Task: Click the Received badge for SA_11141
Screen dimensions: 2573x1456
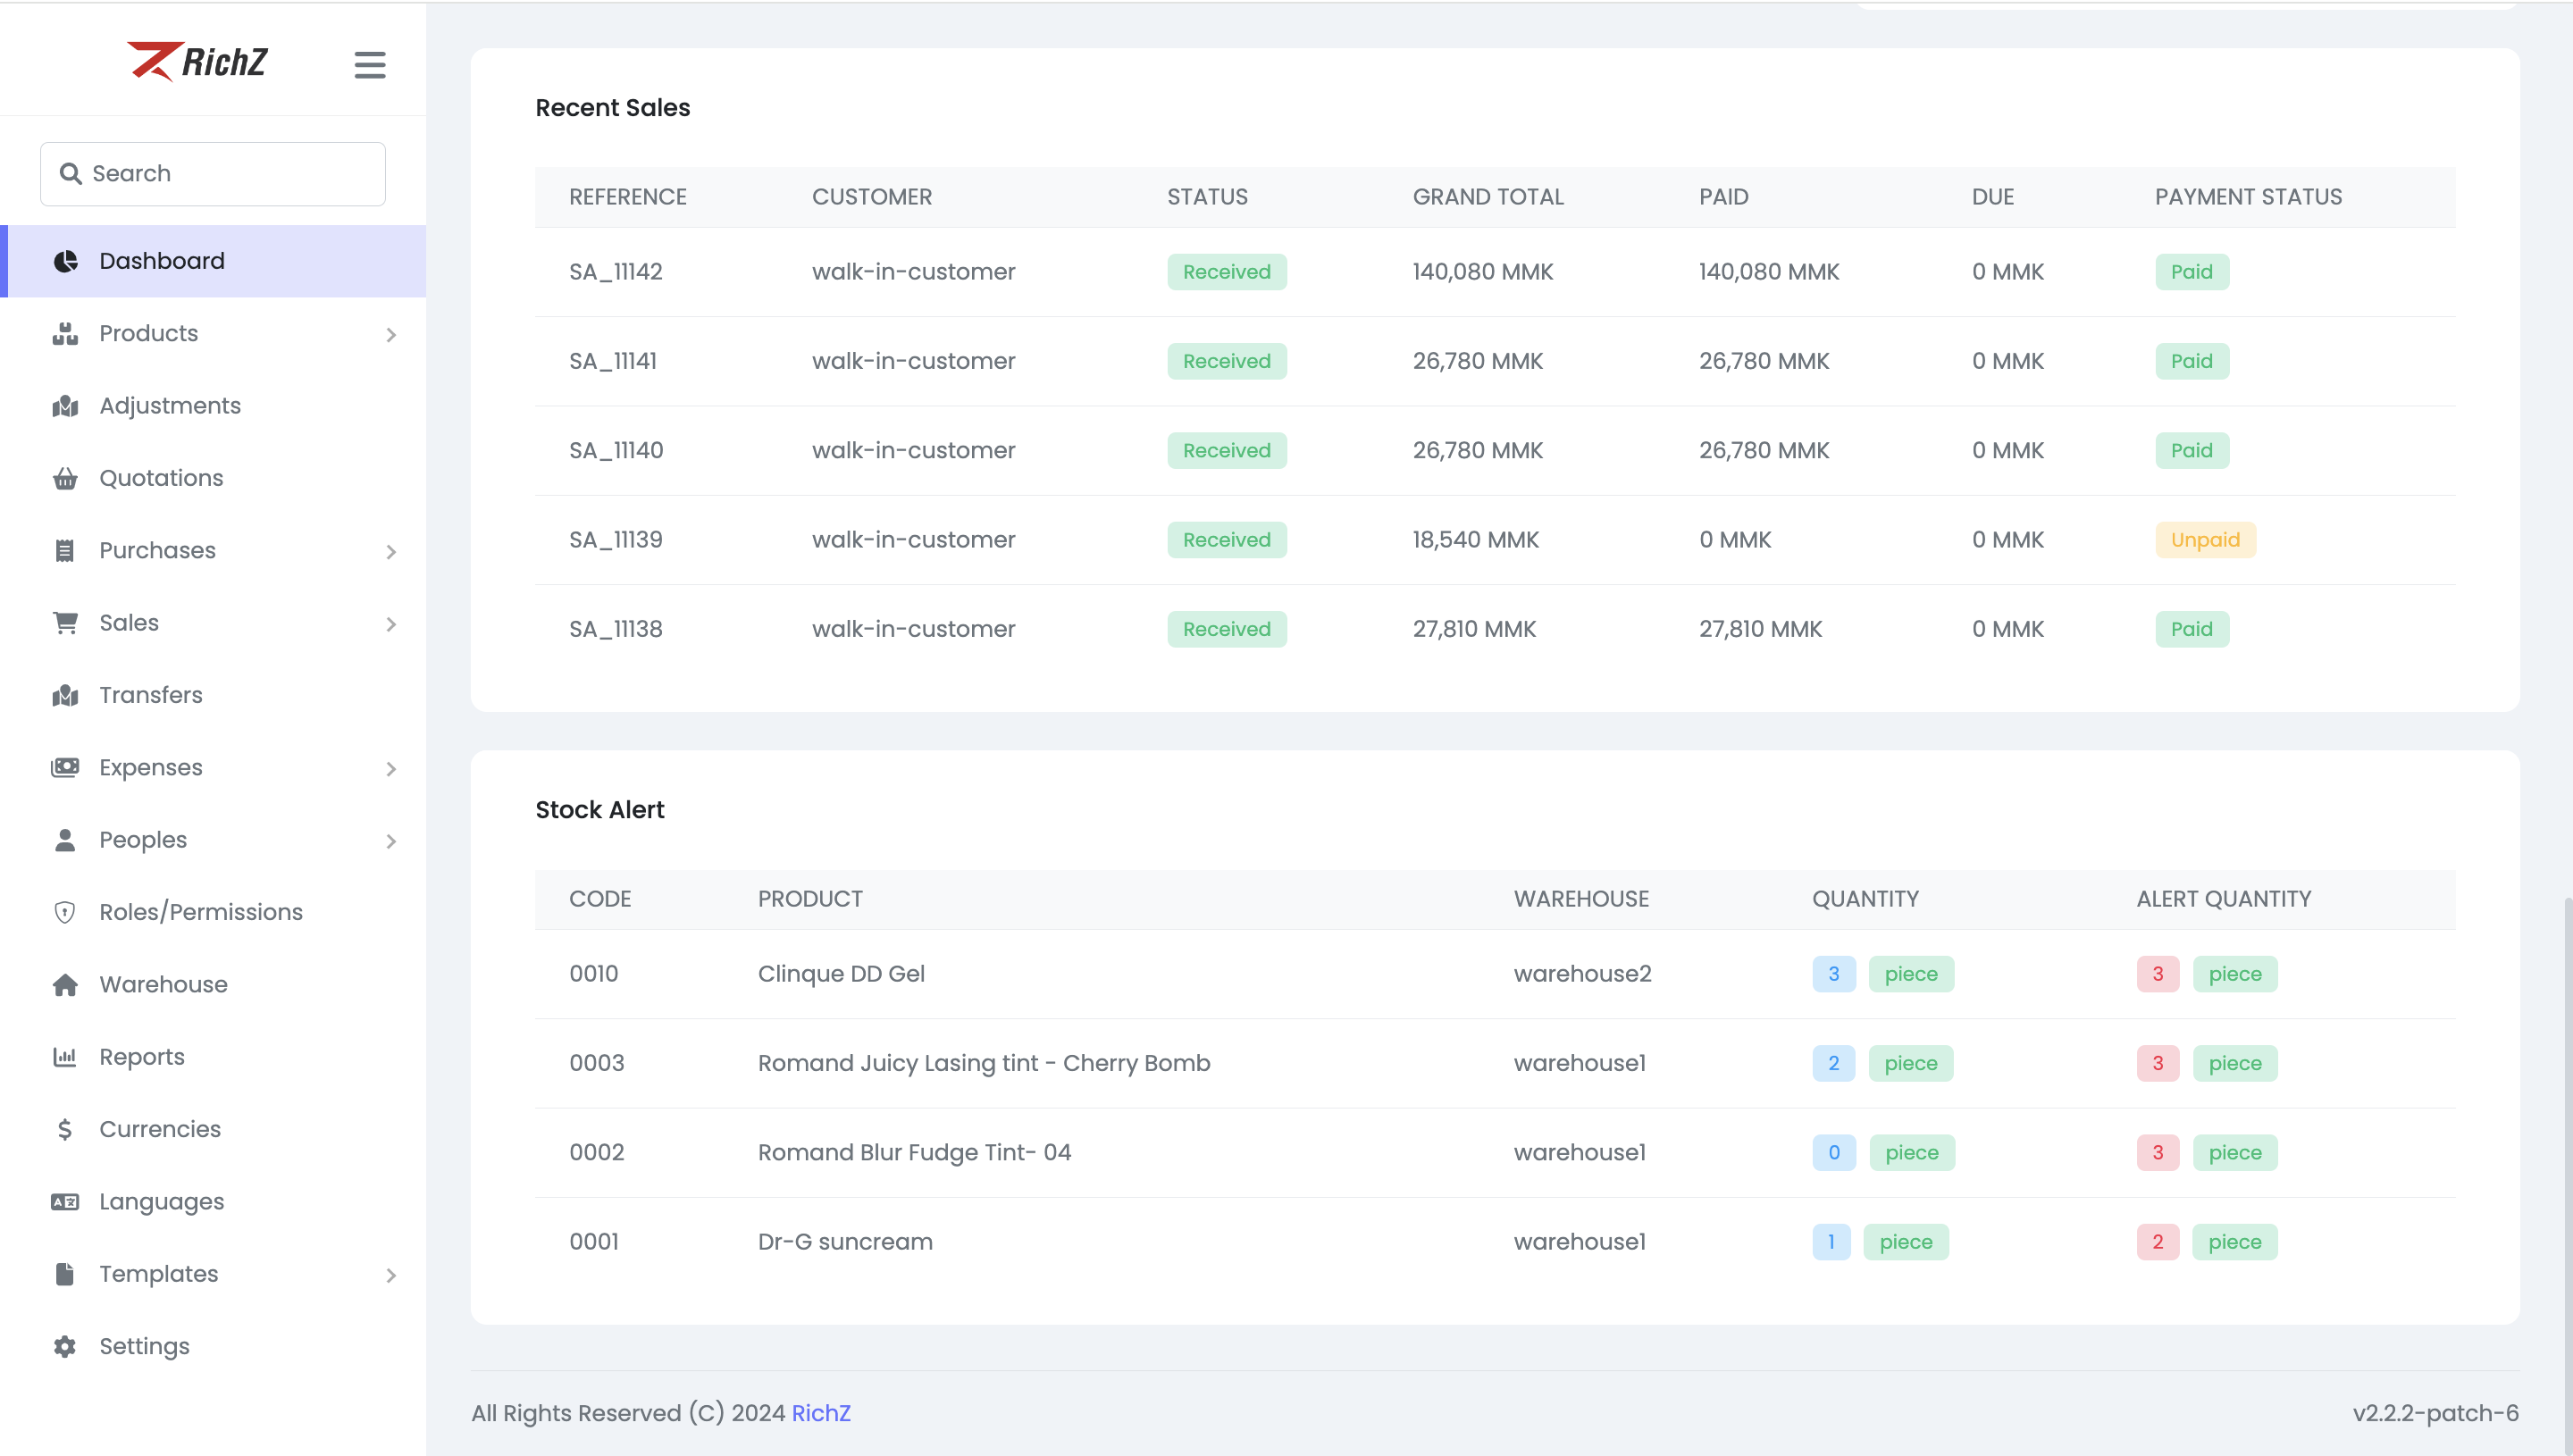Action: [x=1227, y=361]
